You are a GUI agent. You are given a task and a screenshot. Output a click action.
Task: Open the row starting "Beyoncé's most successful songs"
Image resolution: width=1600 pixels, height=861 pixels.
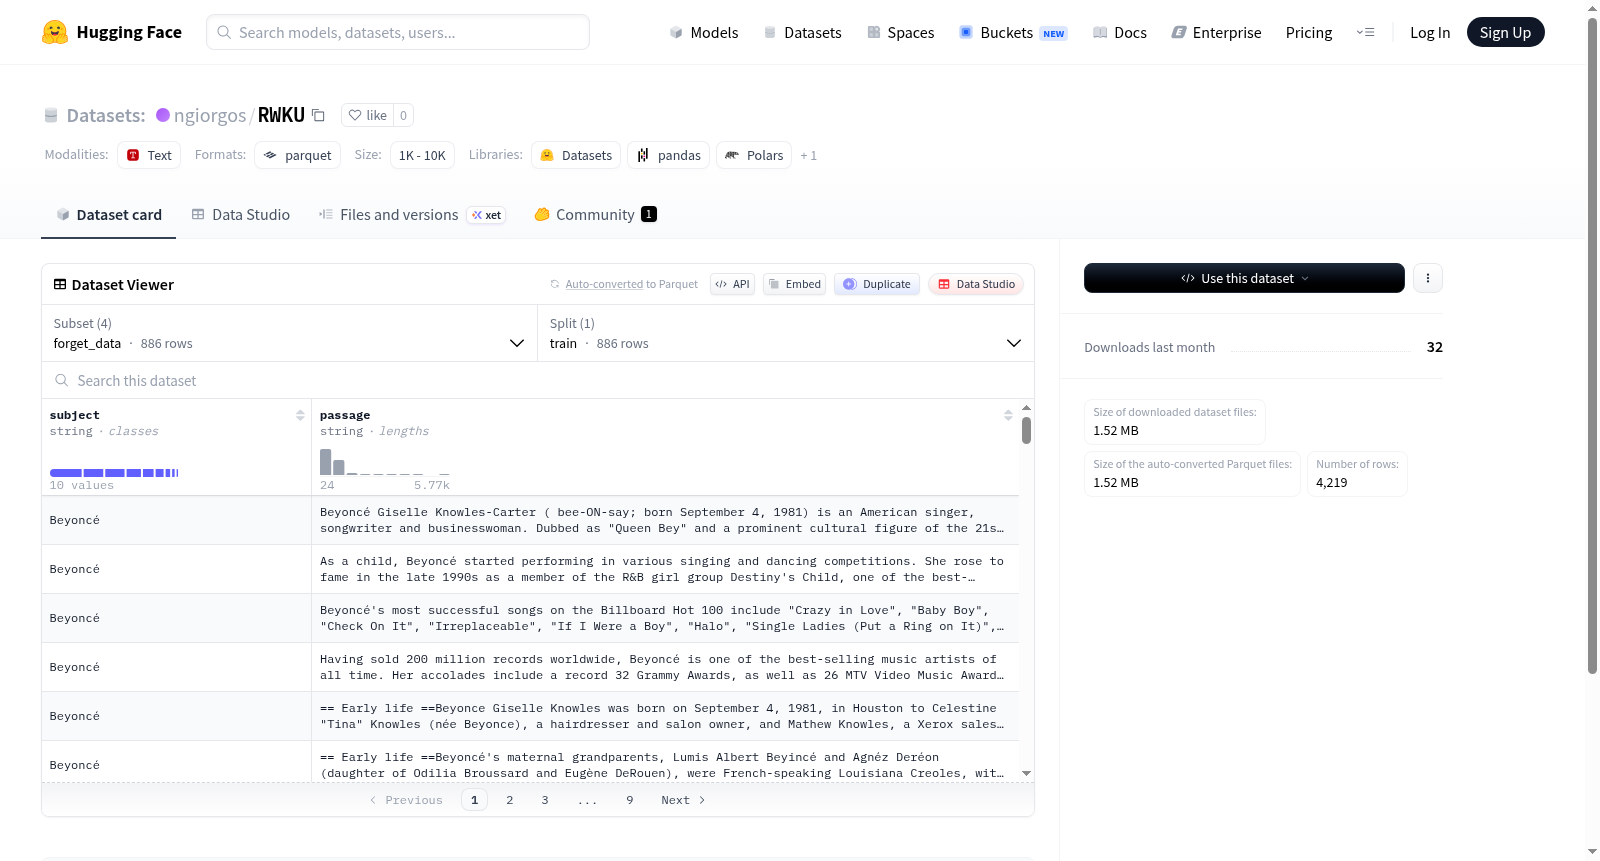click(530, 618)
